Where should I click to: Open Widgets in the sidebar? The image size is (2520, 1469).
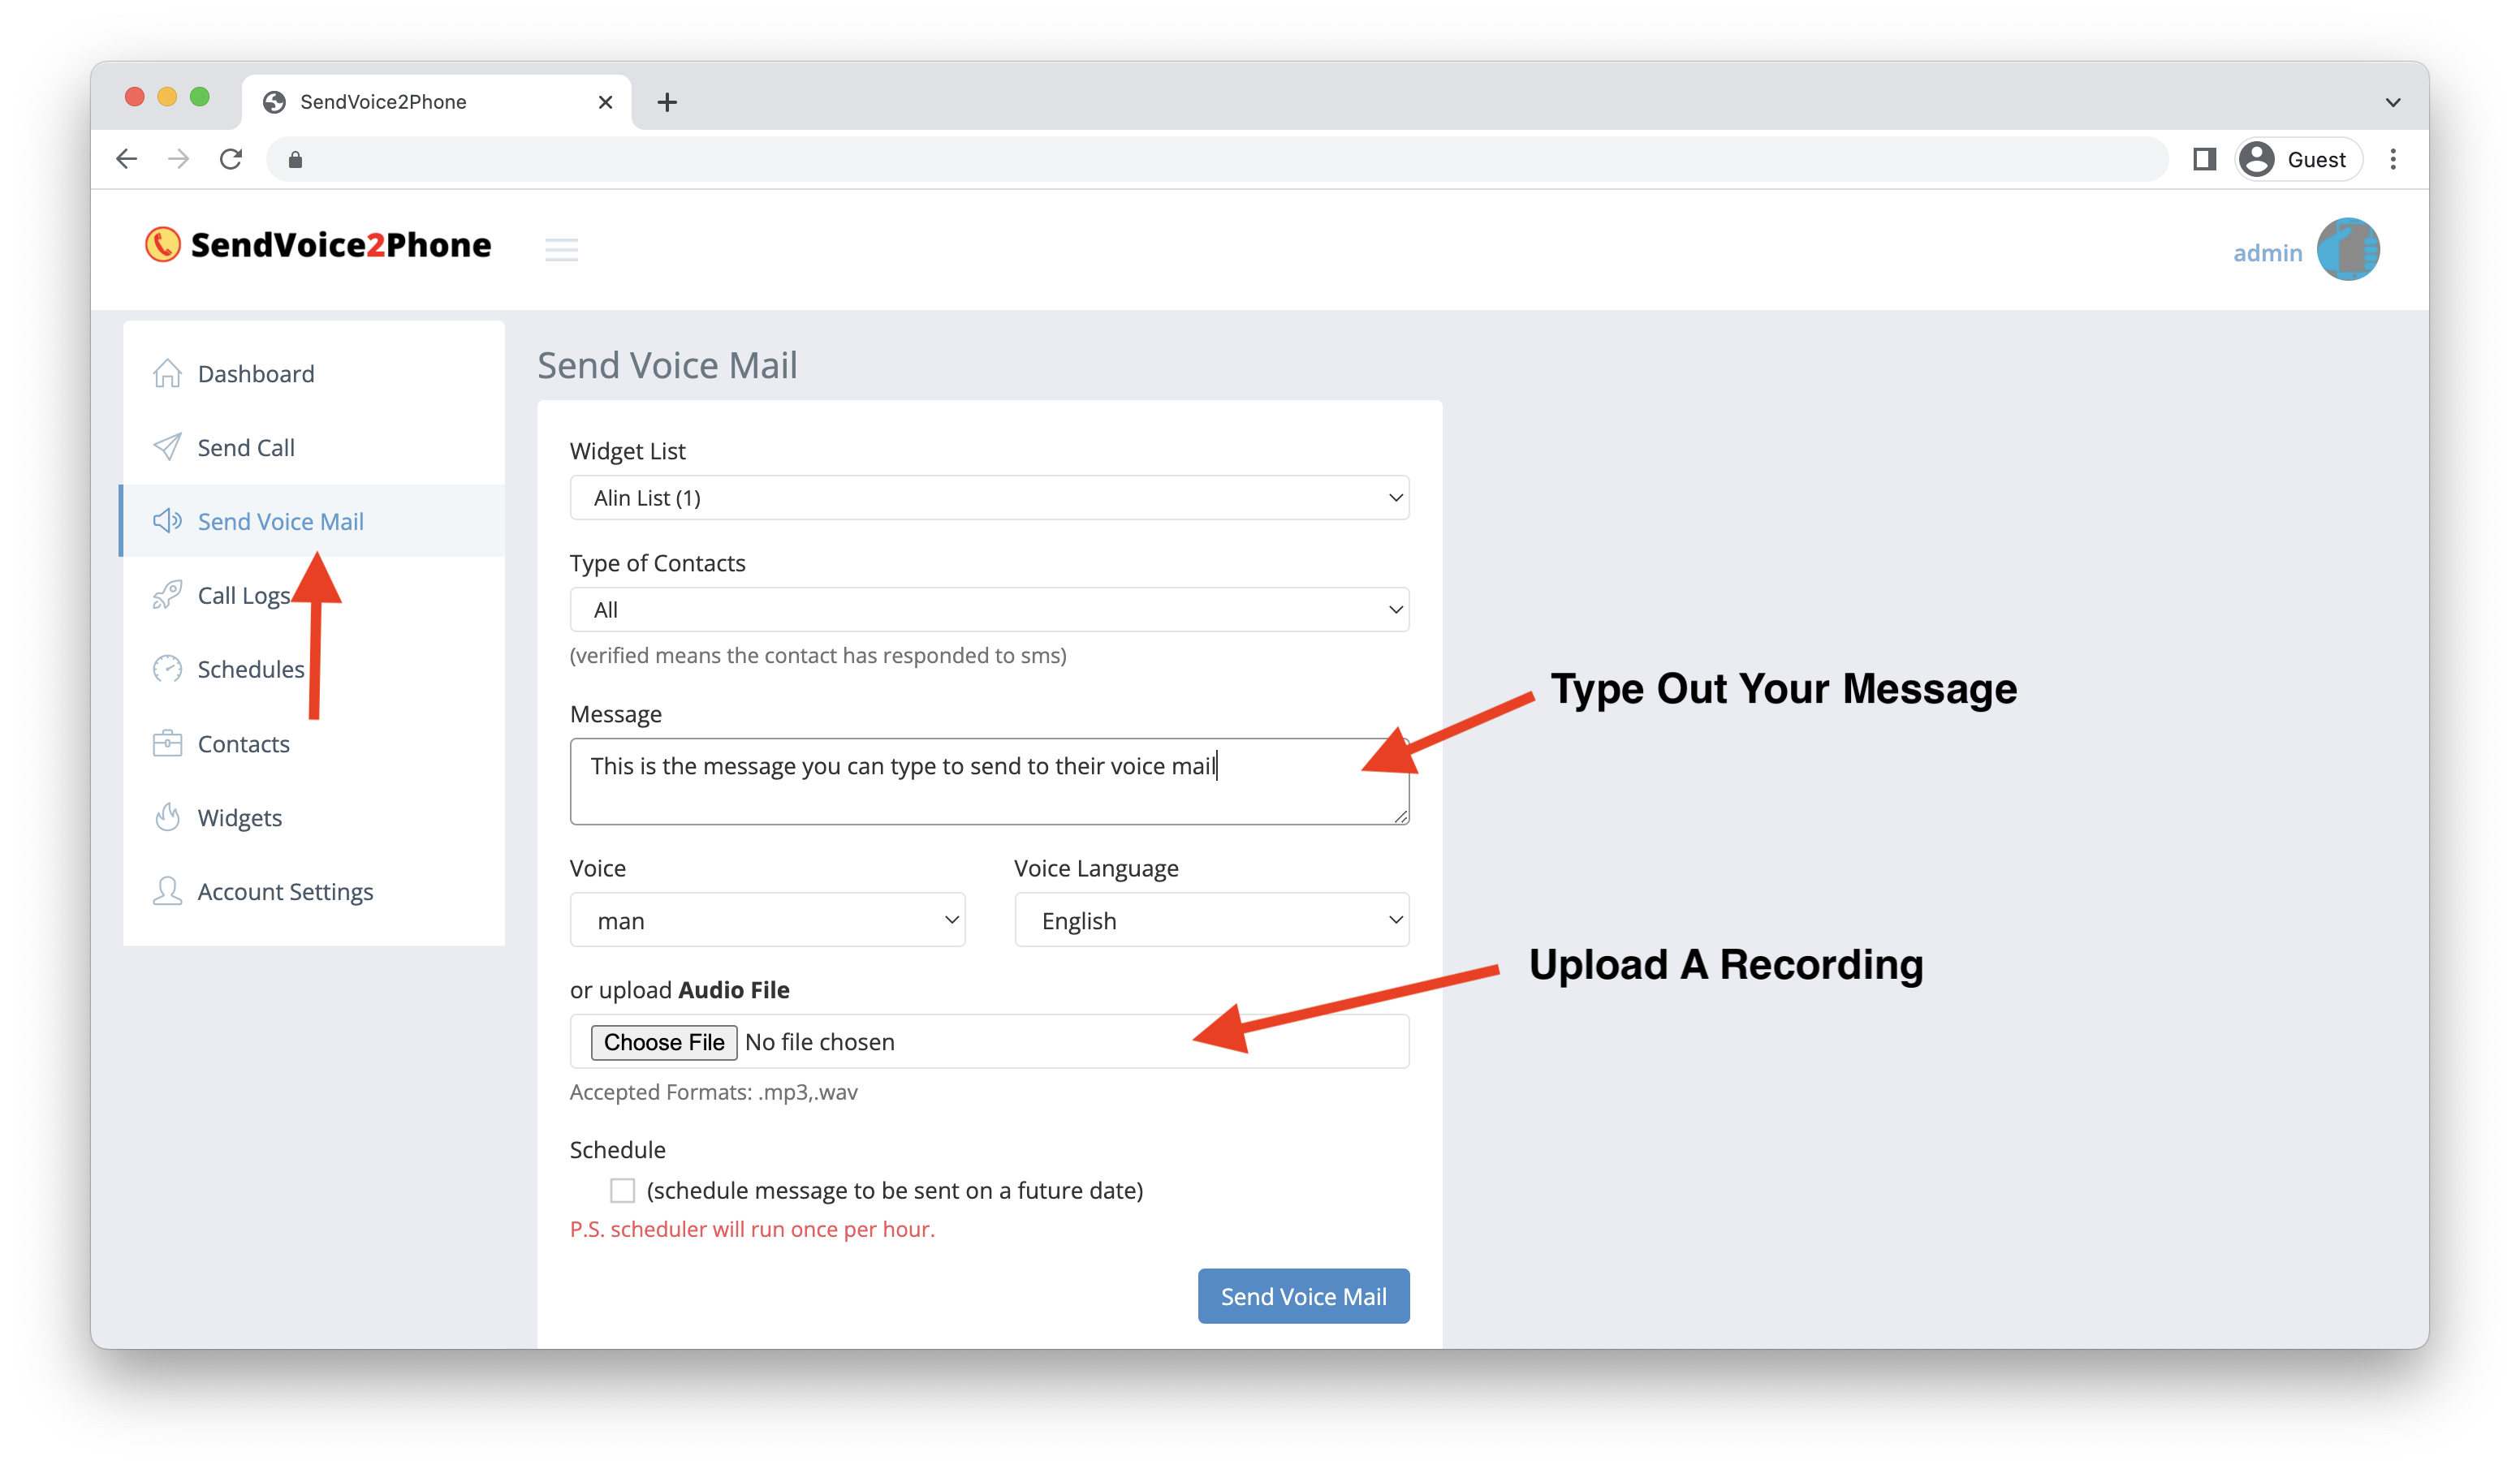tap(313, 817)
